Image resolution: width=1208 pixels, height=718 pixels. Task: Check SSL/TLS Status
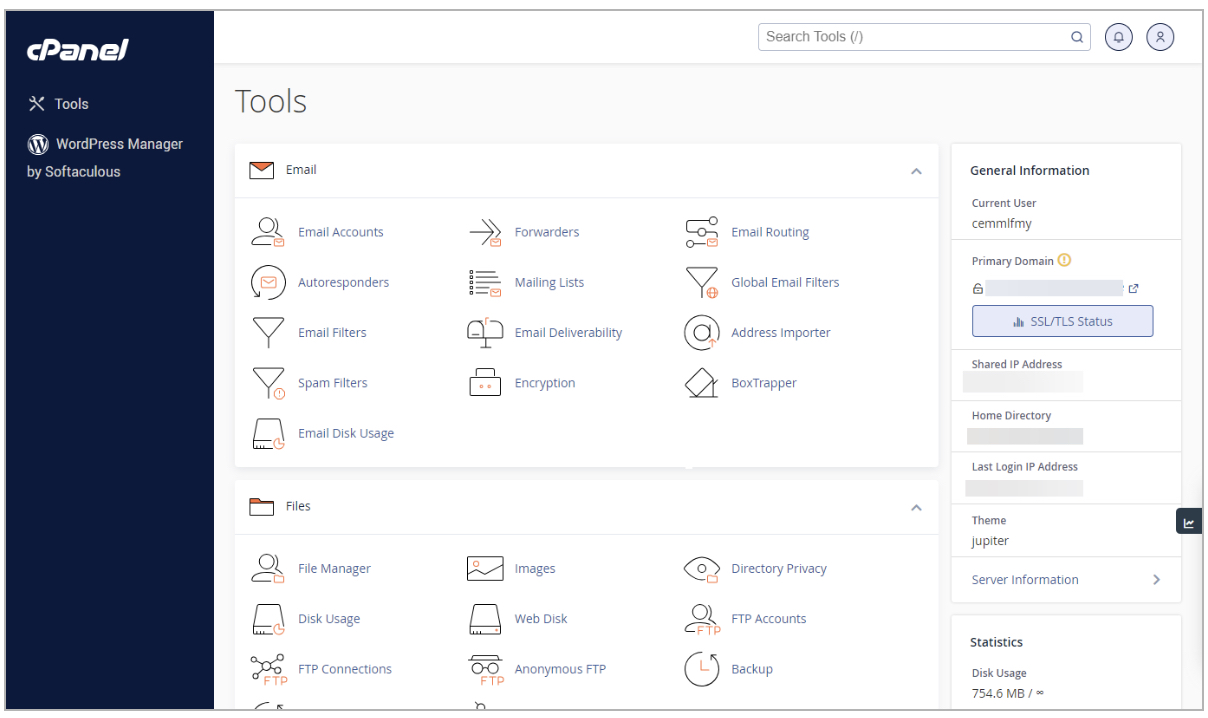[1062, 320]
